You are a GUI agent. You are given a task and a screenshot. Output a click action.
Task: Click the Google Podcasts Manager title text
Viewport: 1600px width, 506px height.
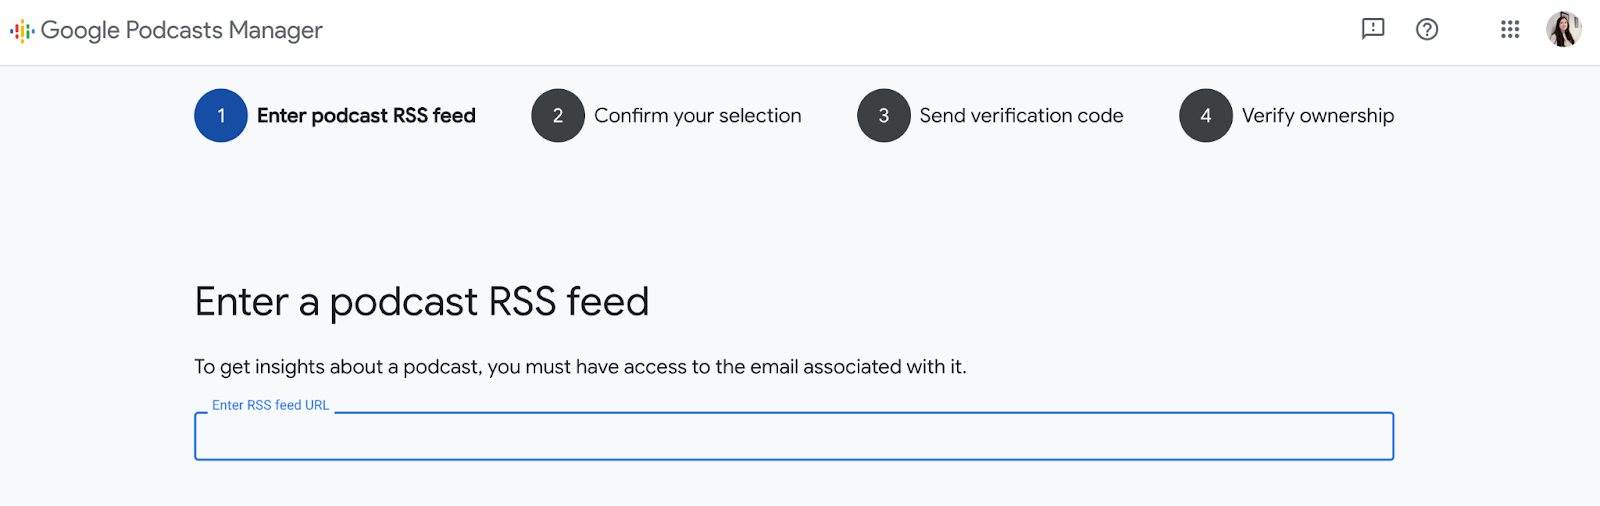tap(182, 31)
